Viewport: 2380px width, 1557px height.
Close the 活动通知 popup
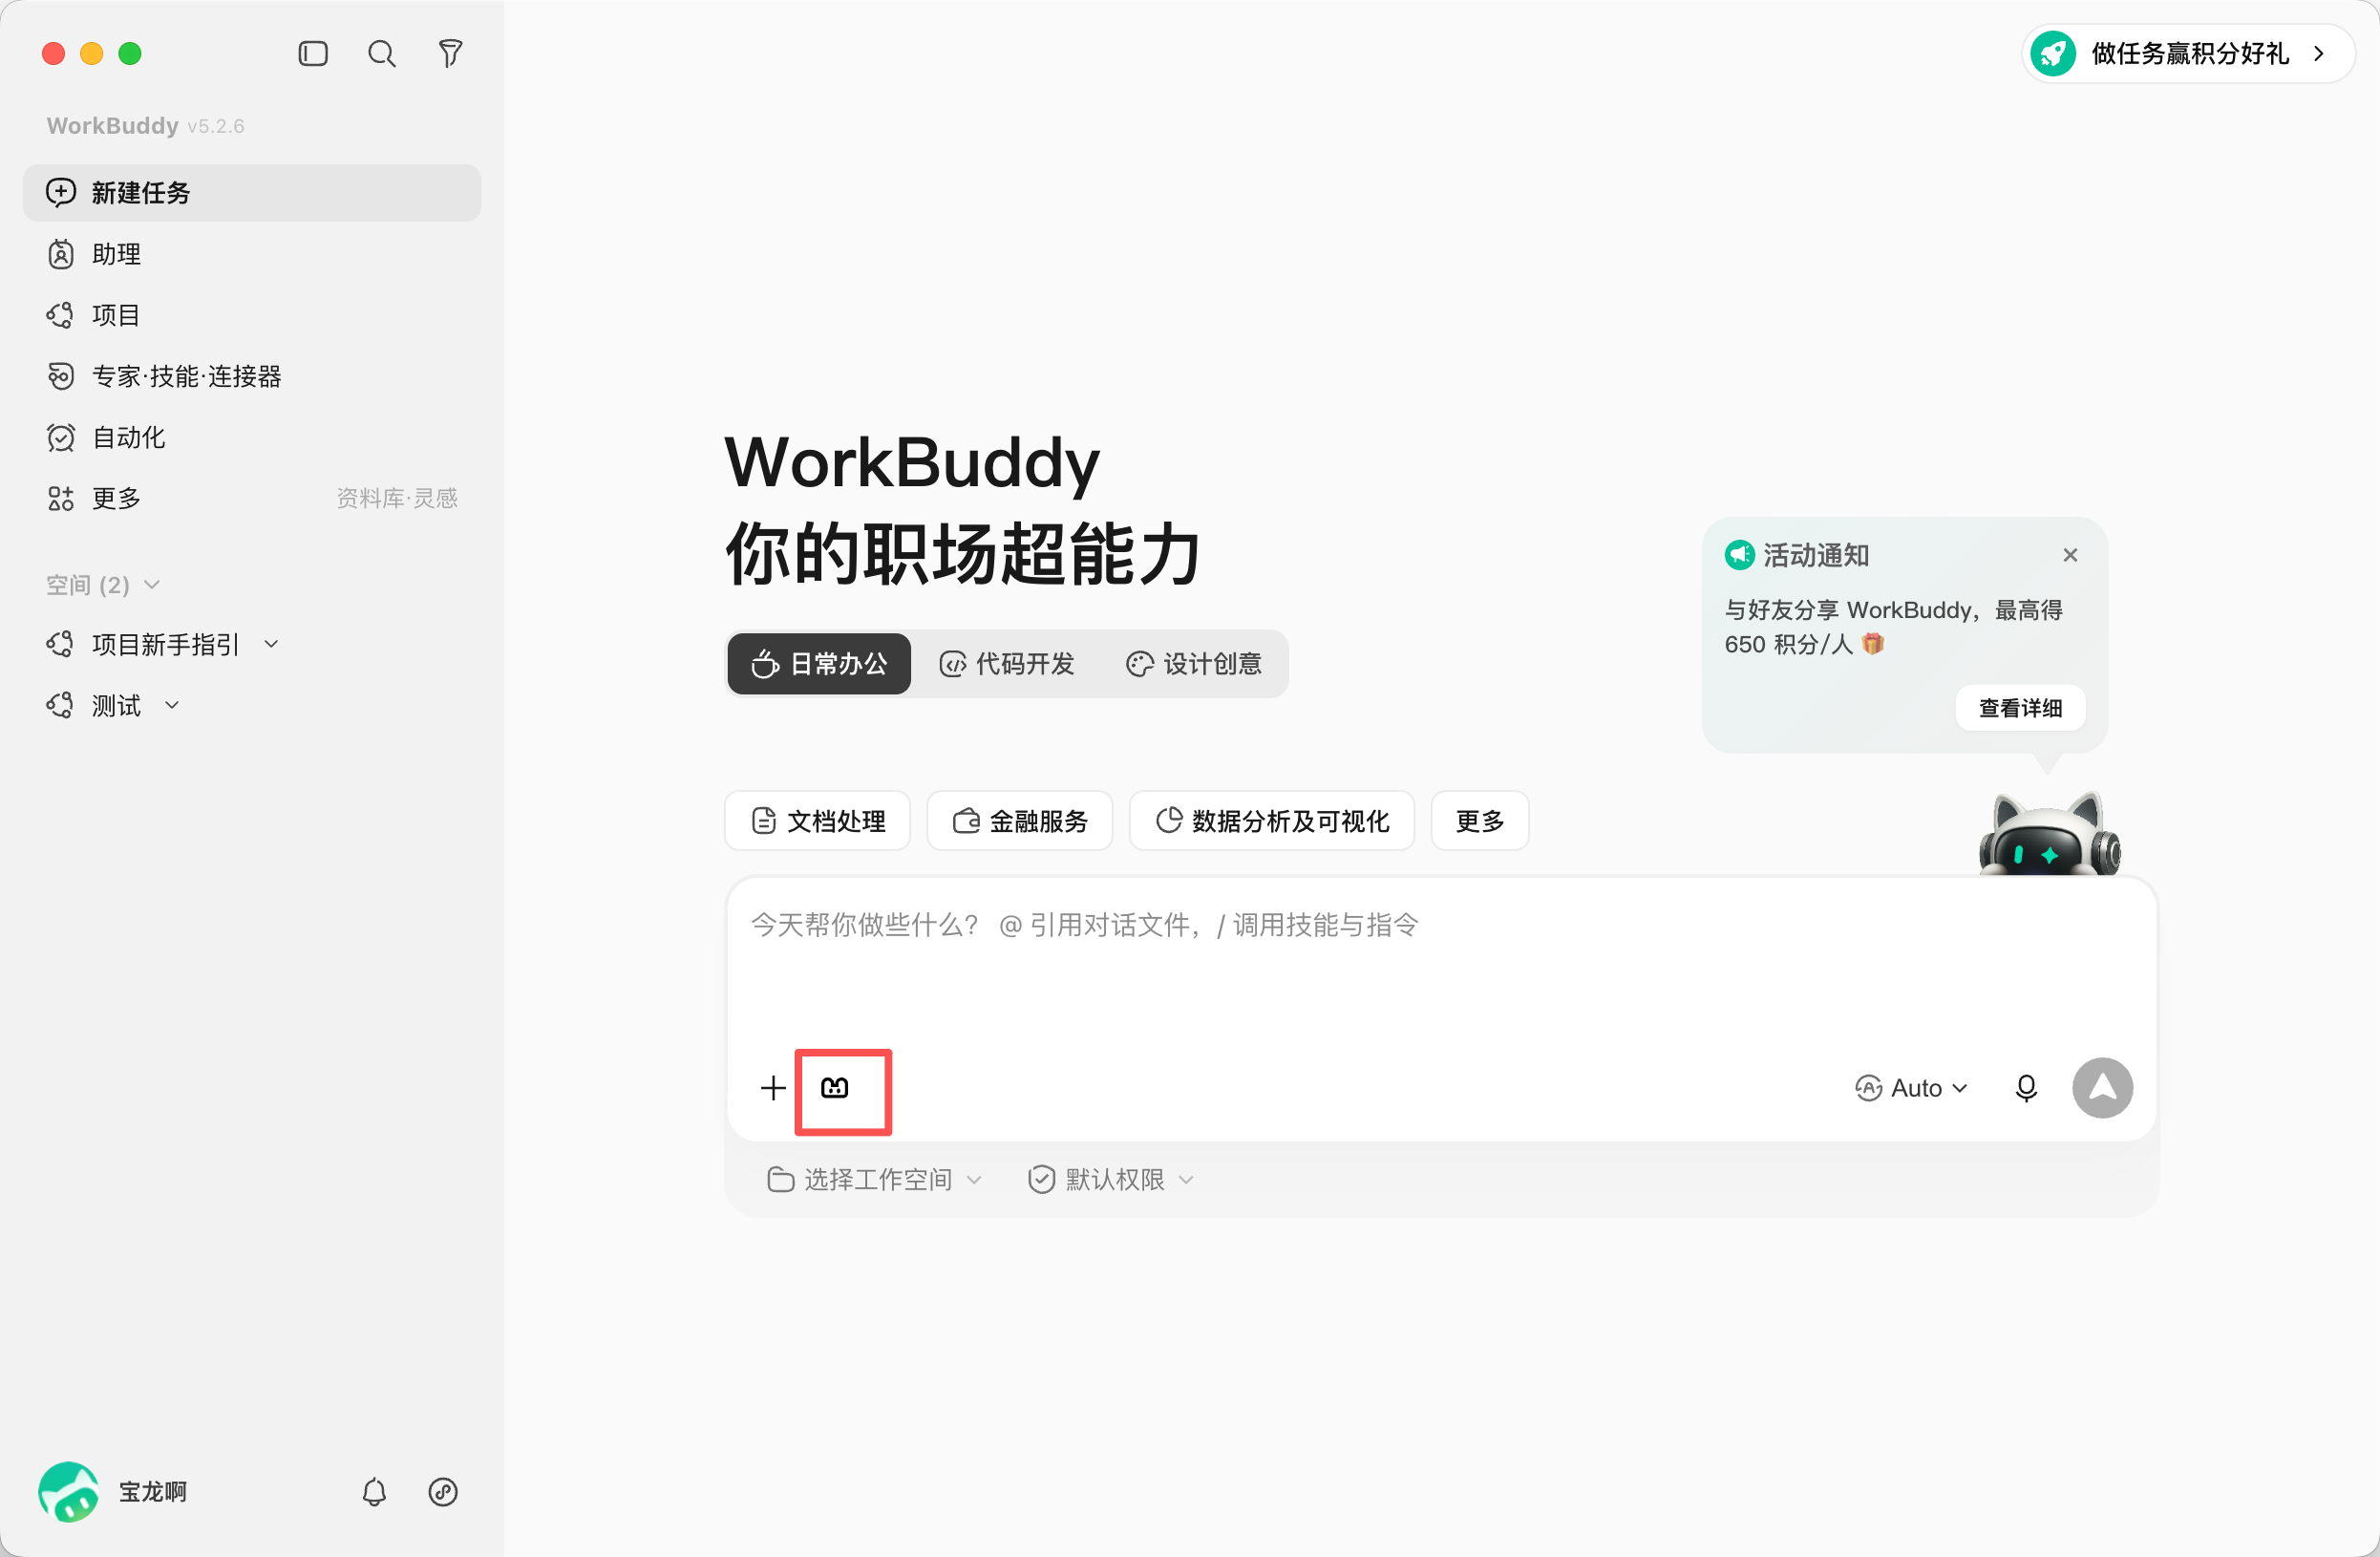(2070, 555)
